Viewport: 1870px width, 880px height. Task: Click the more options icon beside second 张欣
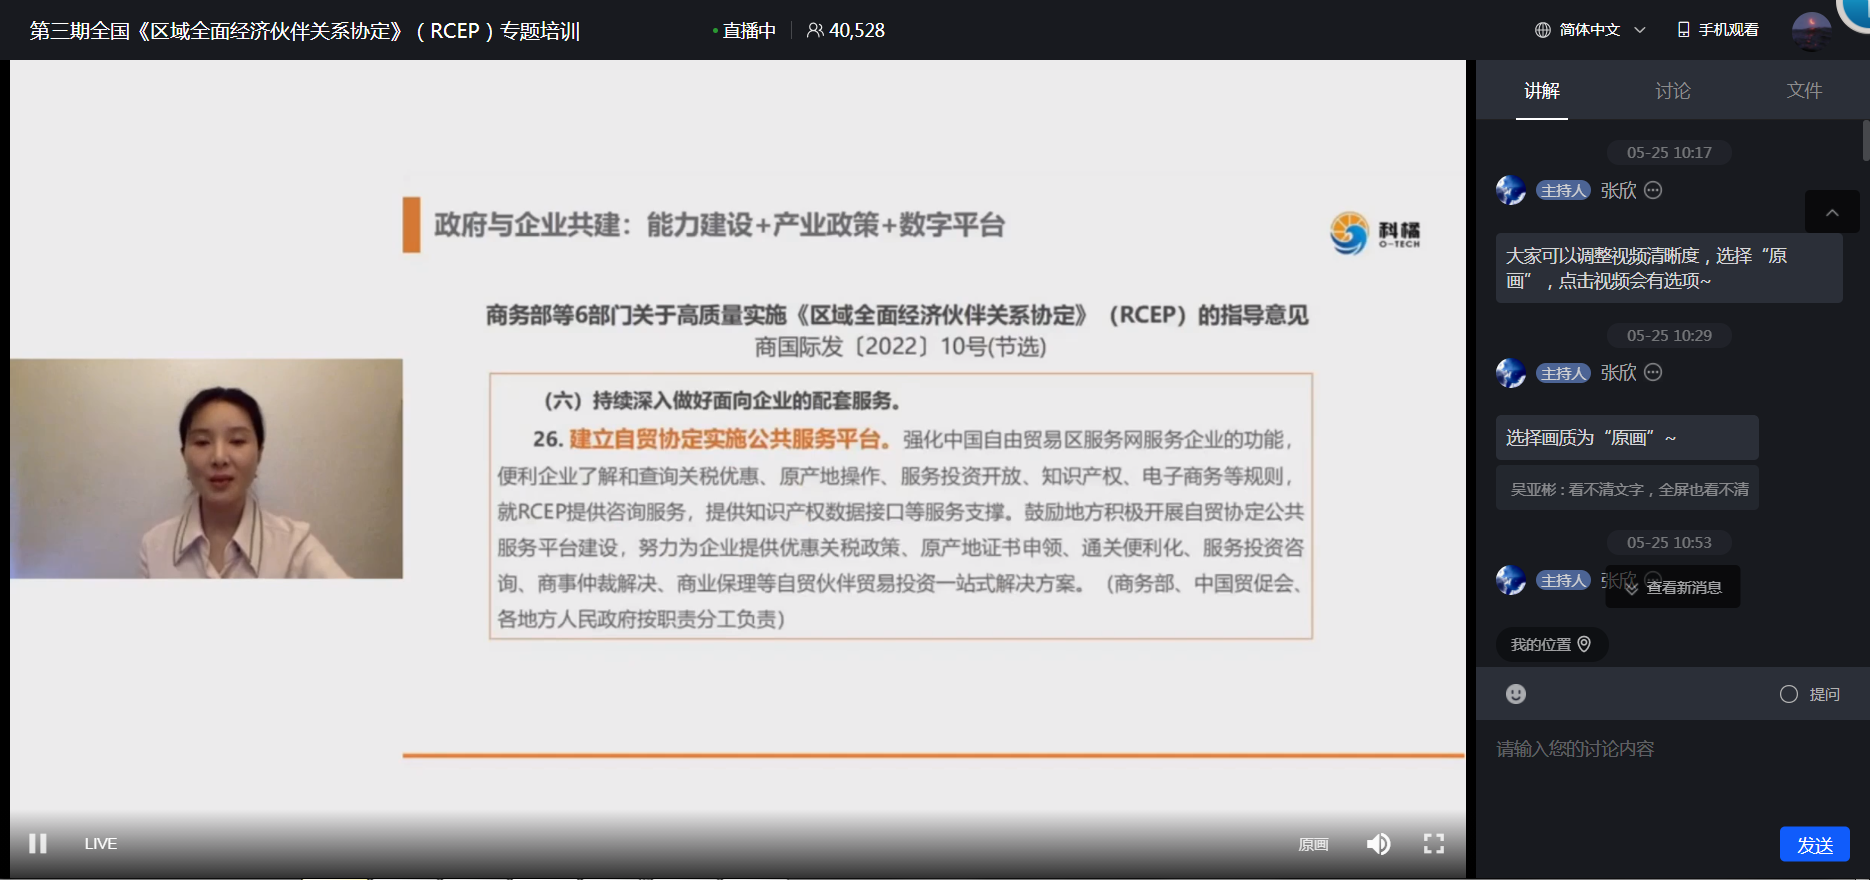[x=1653, y=373]
